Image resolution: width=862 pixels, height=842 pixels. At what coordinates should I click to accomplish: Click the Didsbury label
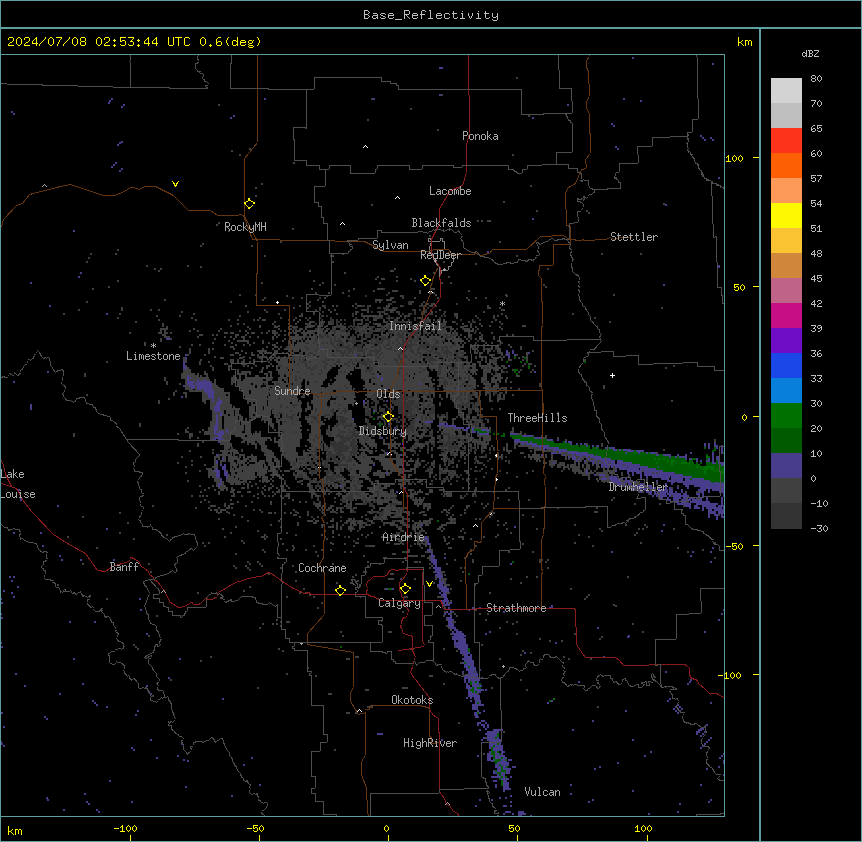click(x=382, y=431)
